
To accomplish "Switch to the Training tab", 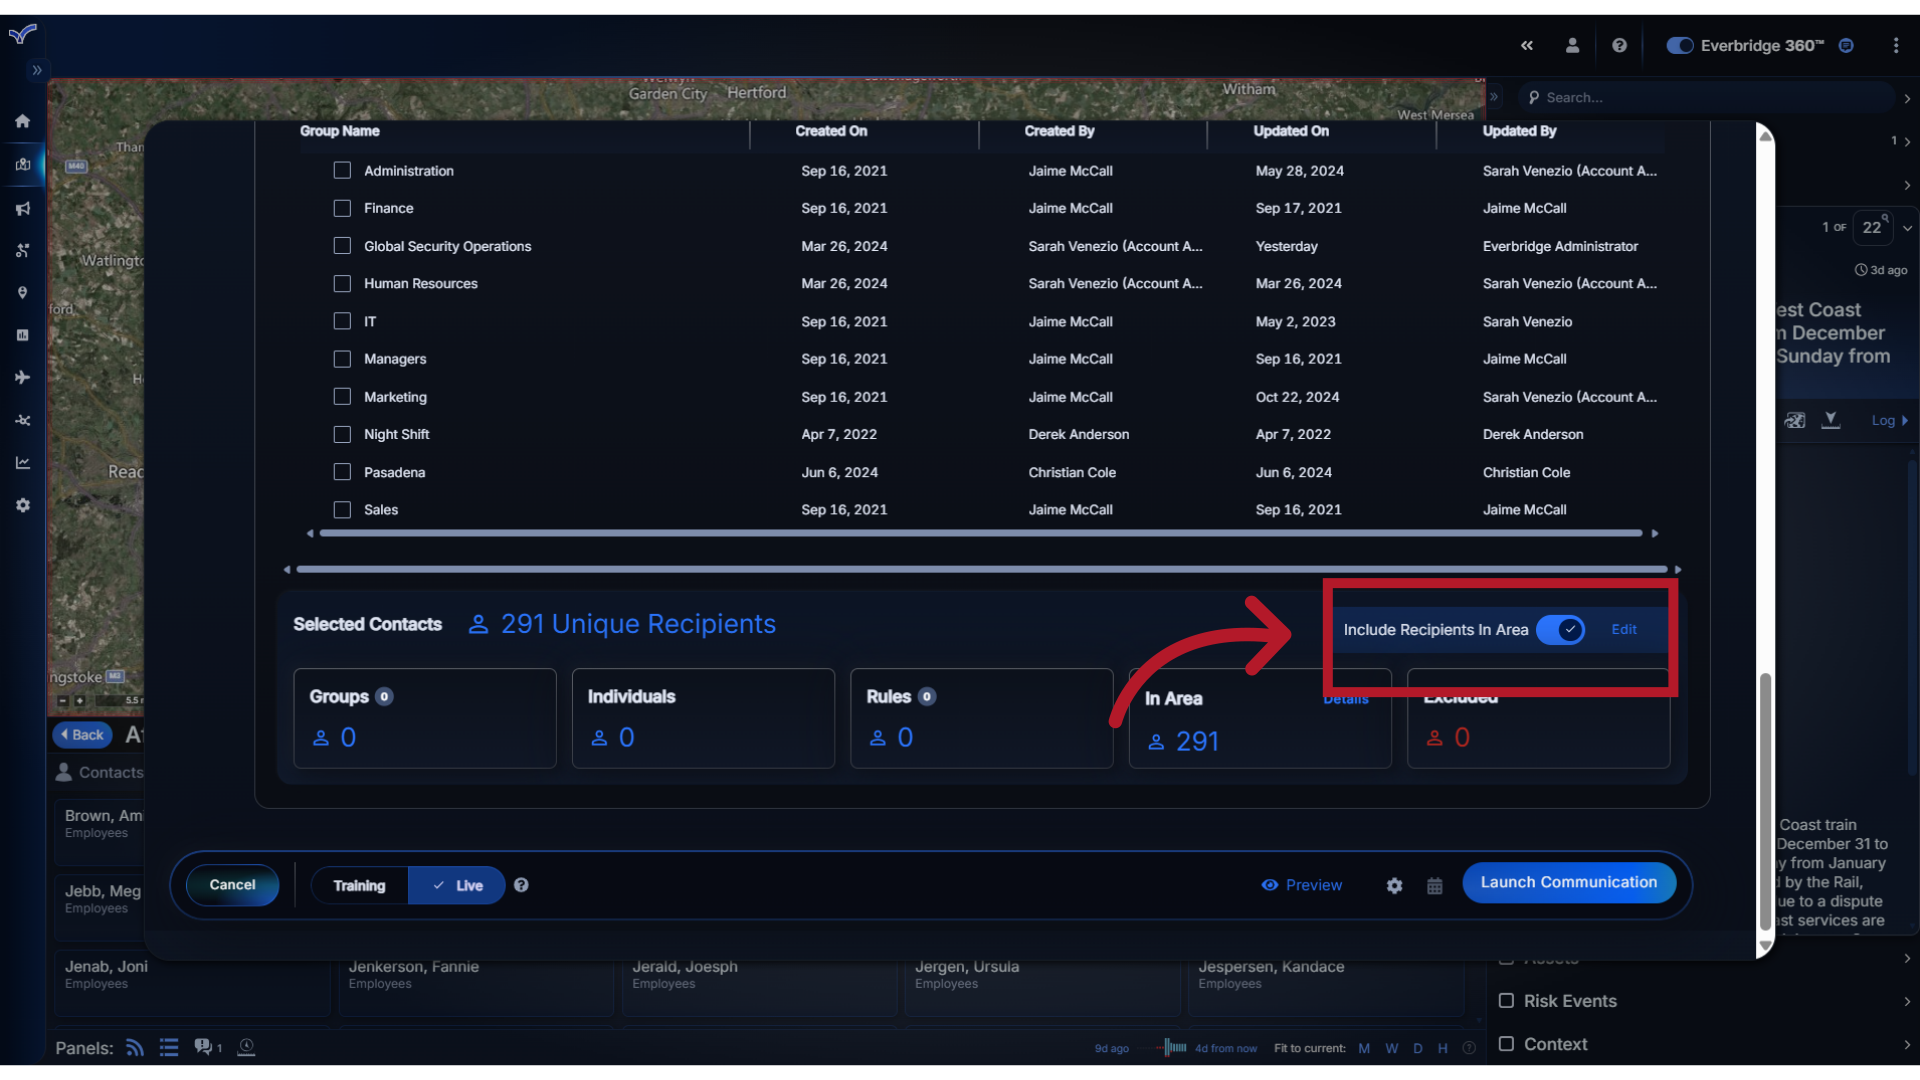I will 359,885.
